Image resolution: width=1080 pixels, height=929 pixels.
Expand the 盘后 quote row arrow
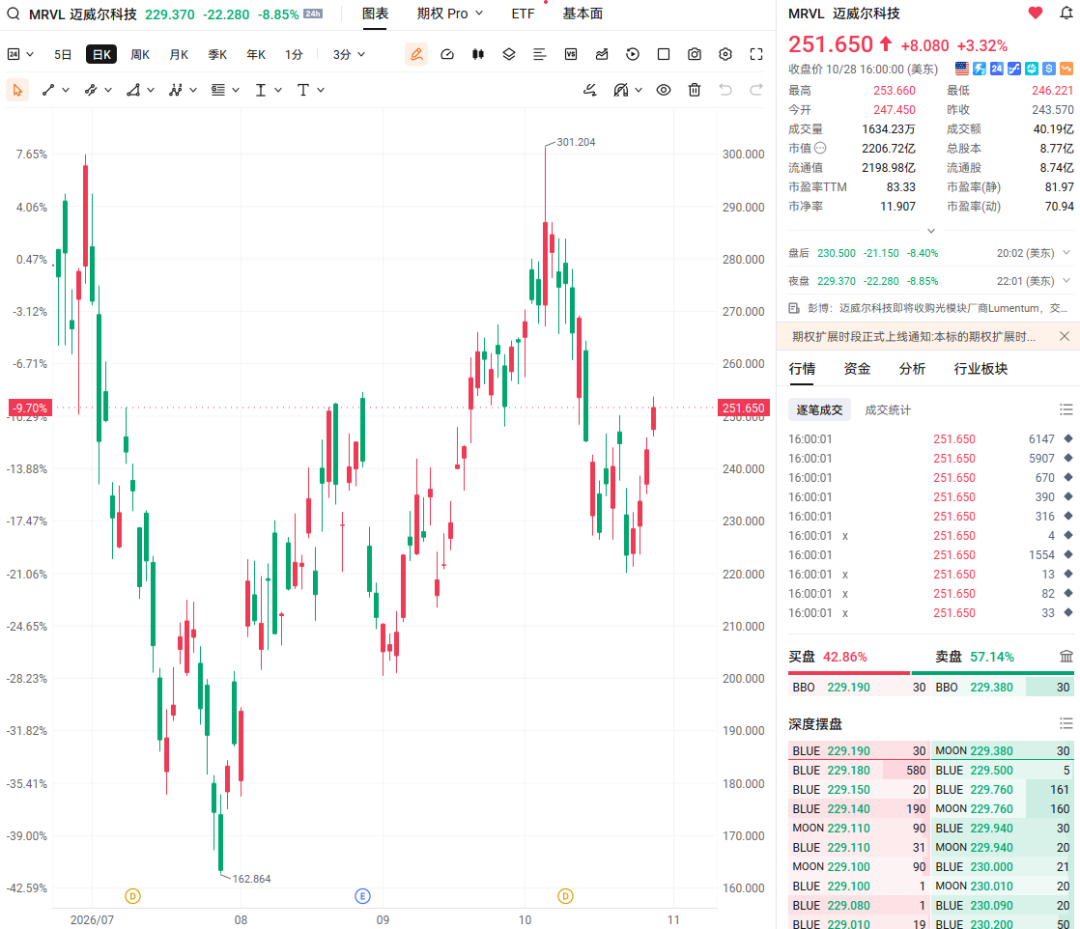tap(1066, 253)
